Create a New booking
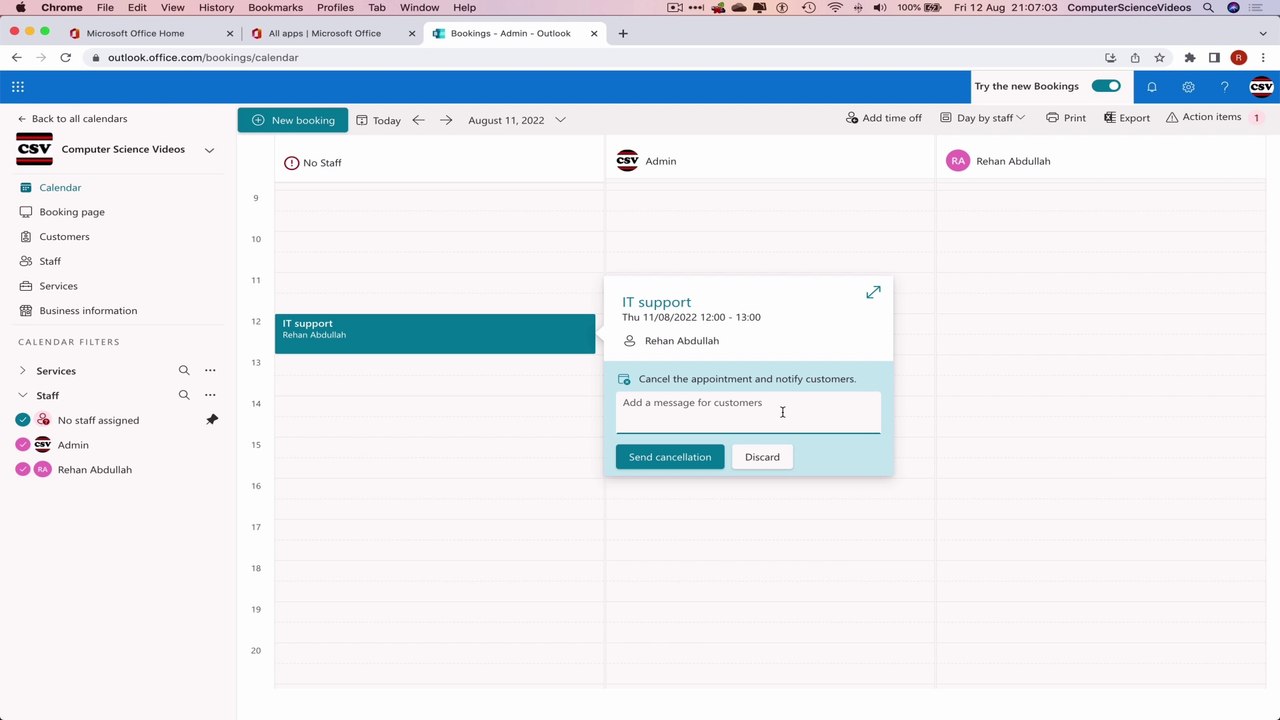 coord(293,120)
